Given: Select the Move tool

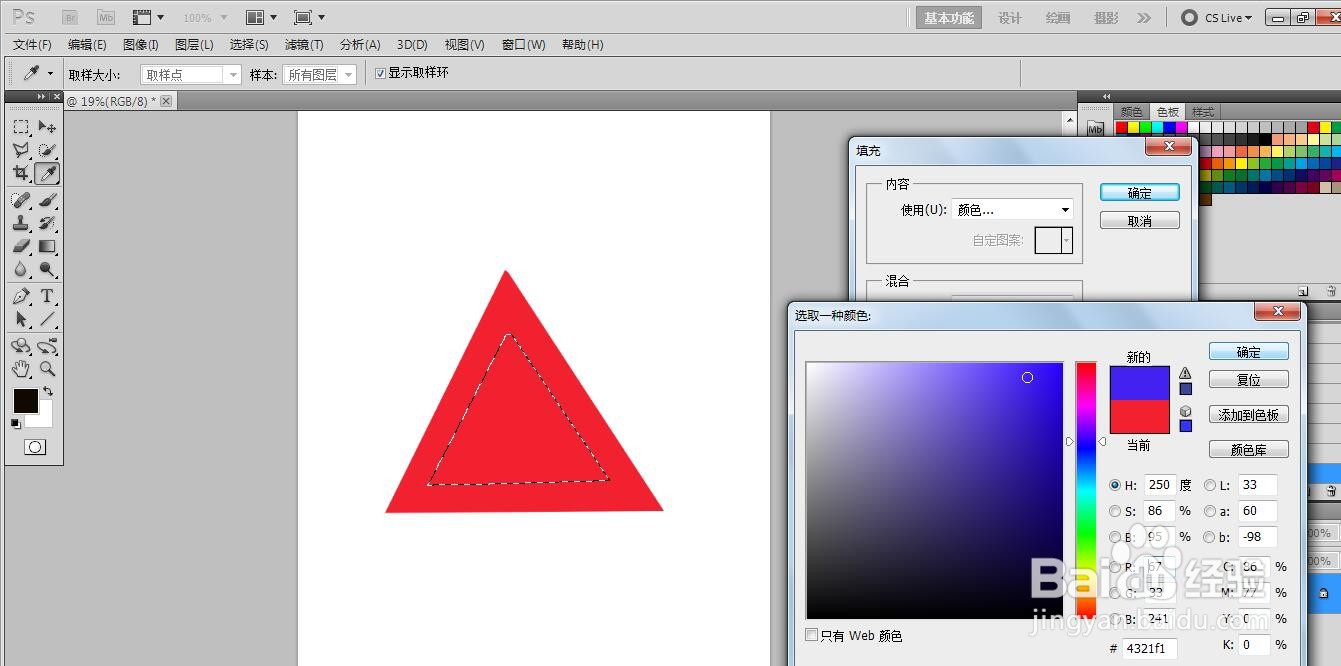Looking at the screenshot, I should 47,127.
